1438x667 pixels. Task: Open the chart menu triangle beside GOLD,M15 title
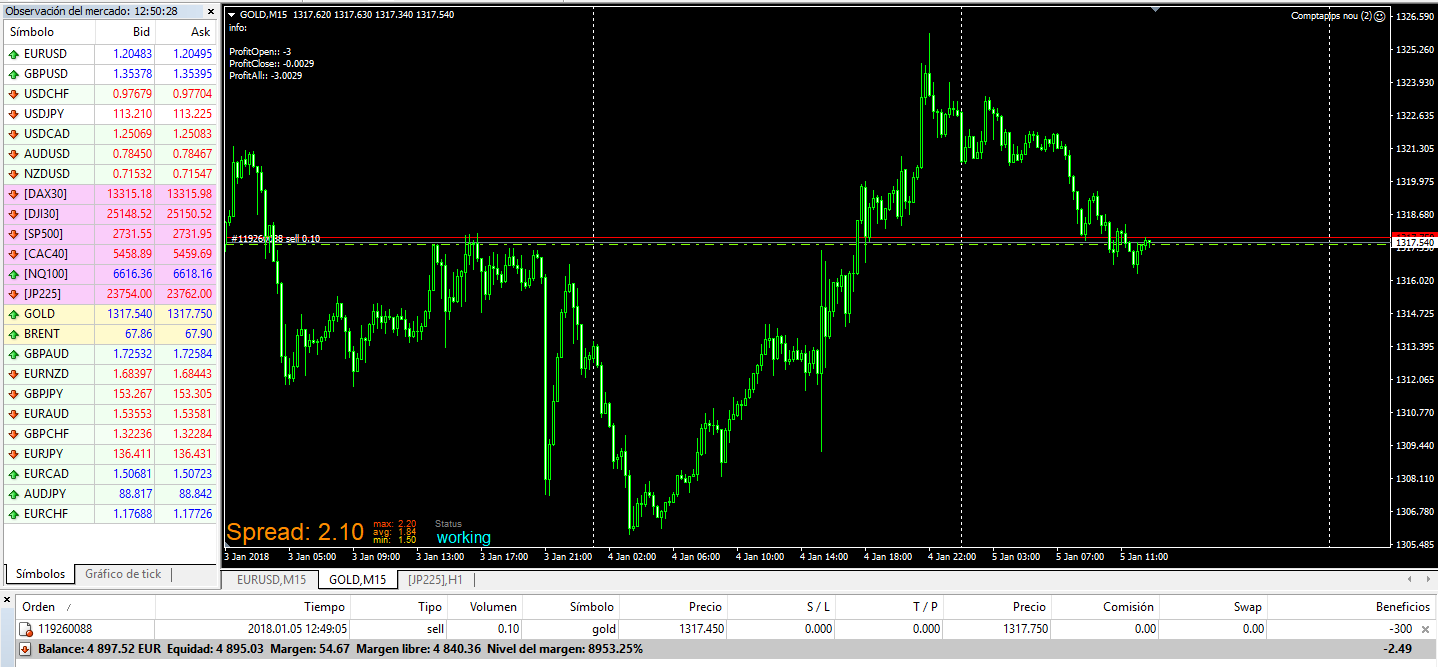(x=232, y=15)
